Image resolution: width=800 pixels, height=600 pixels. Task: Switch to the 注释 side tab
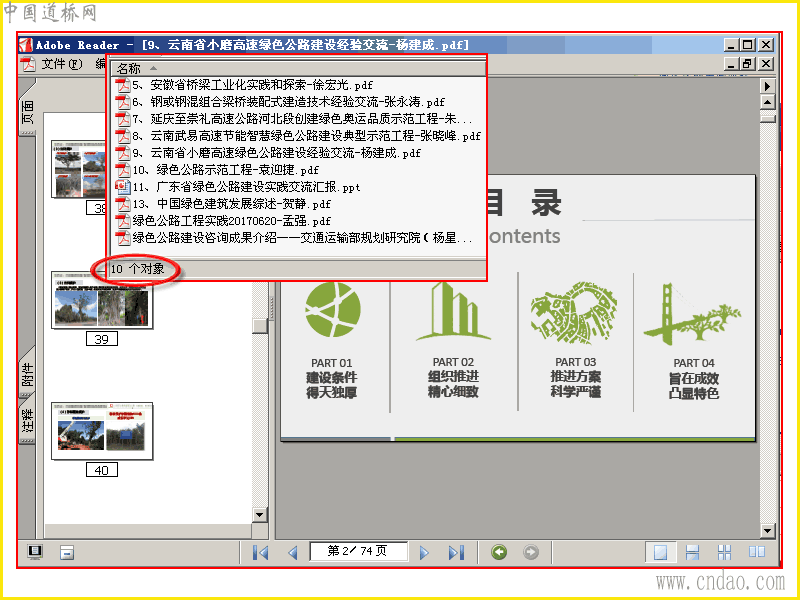point(27,420)
